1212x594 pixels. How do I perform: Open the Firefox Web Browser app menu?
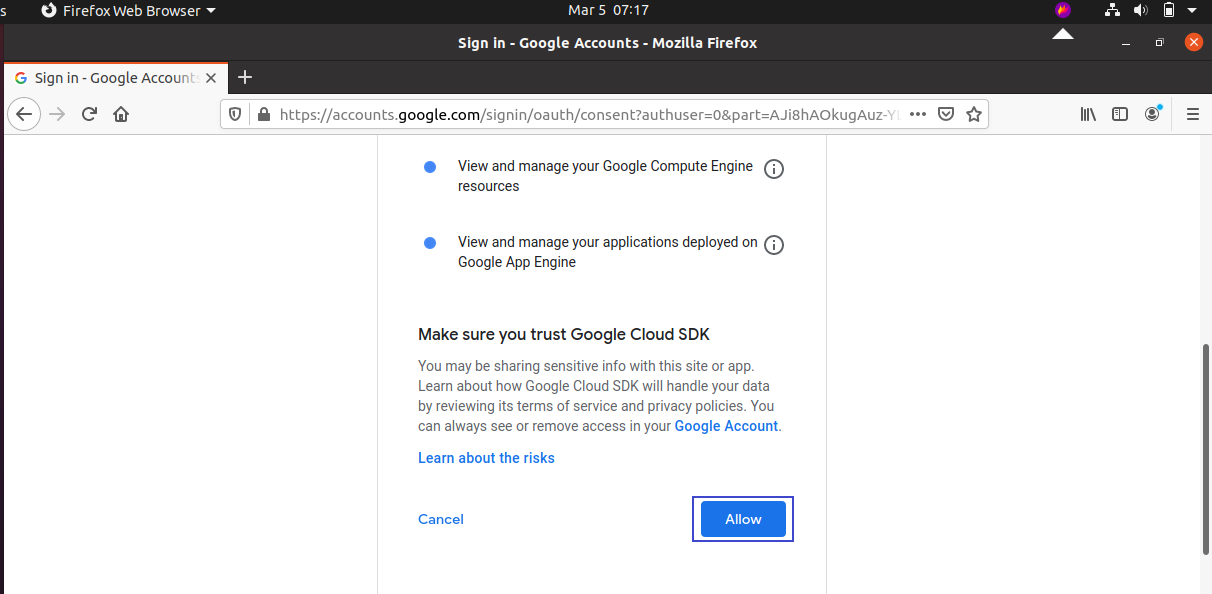128,10
